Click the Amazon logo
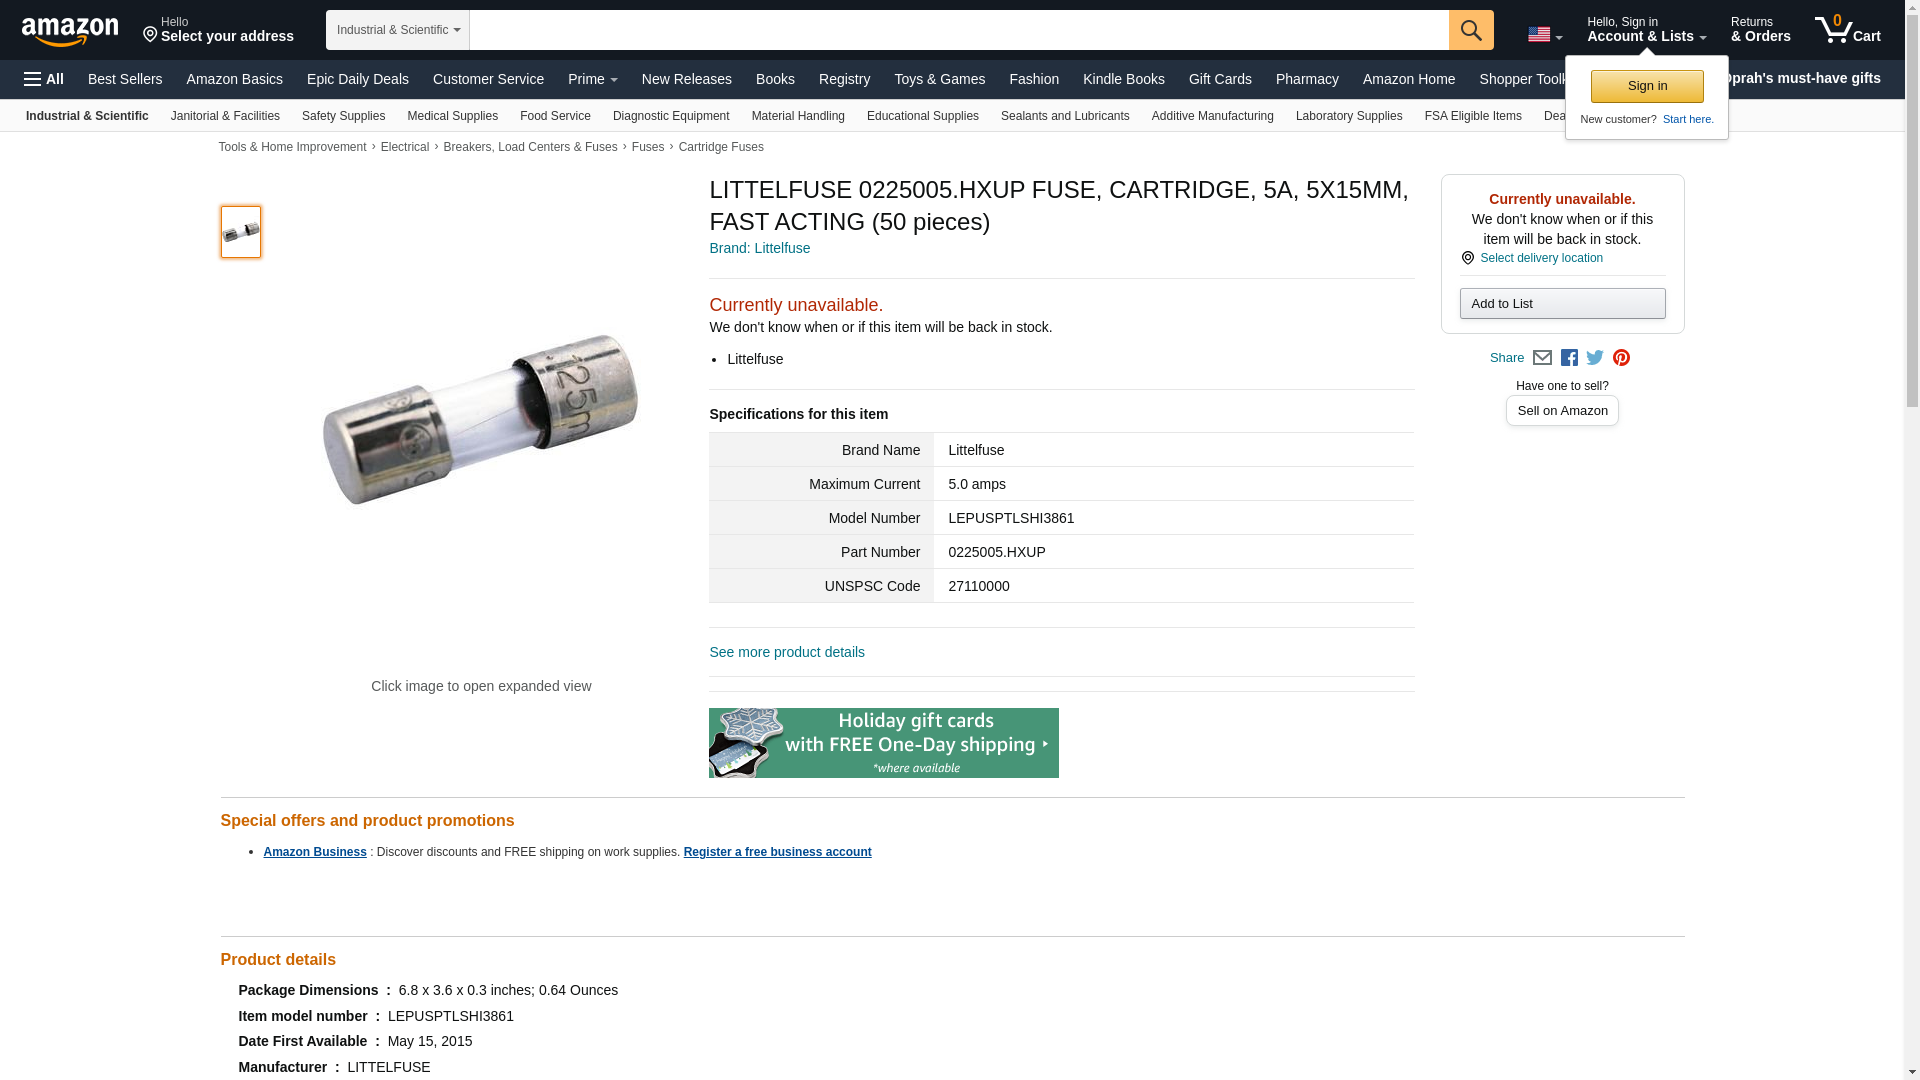Image resolution: width=1920 pixels, height=1080 pixels. click(x=70, y=32)
